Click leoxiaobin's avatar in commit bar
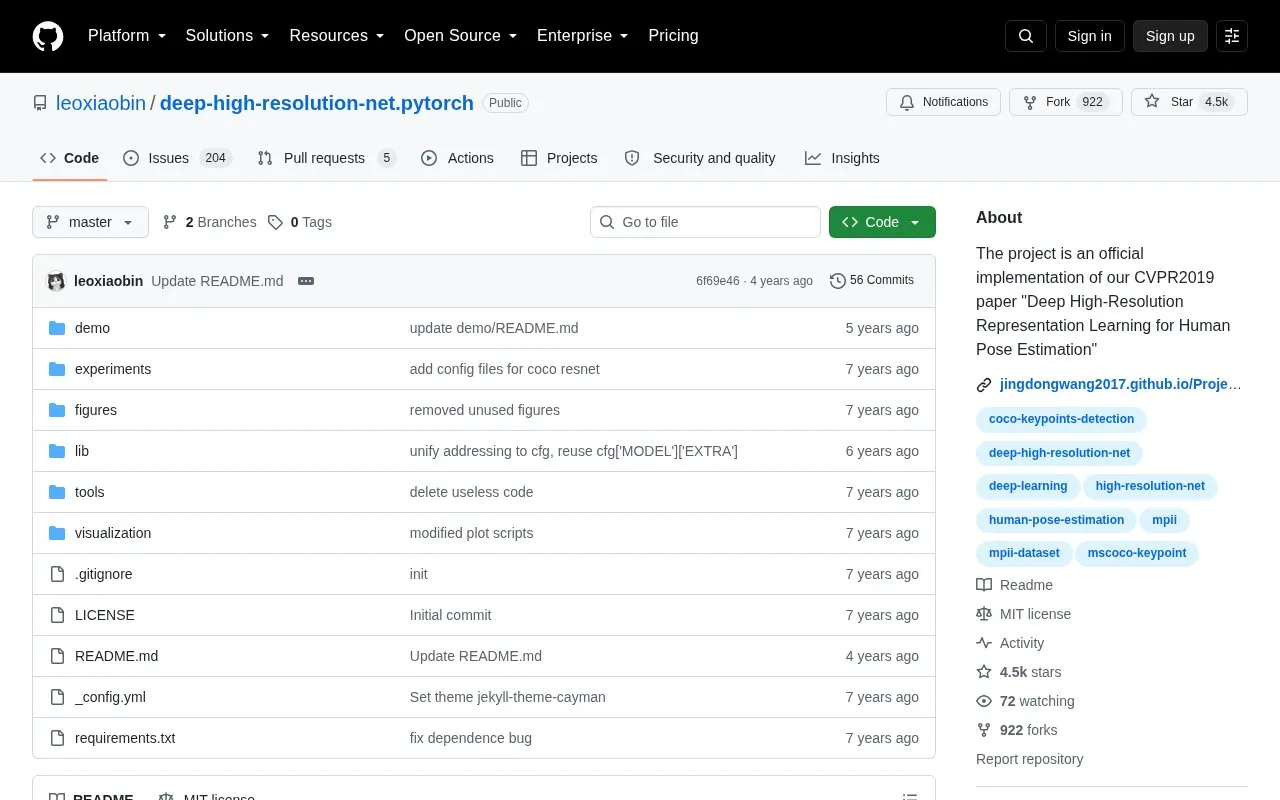The width and height of the screenshot is (1280, 800). [x=56, y=281]
